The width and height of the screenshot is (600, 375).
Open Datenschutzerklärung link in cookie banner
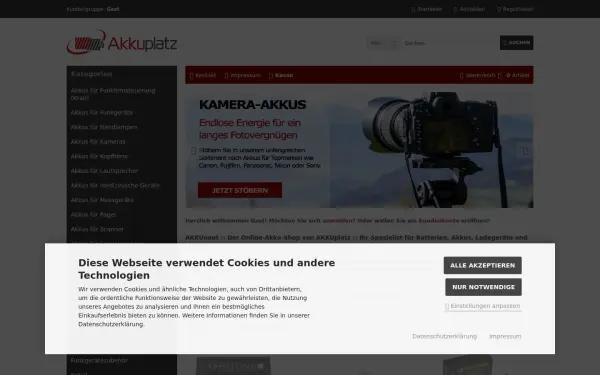(444, 336)
